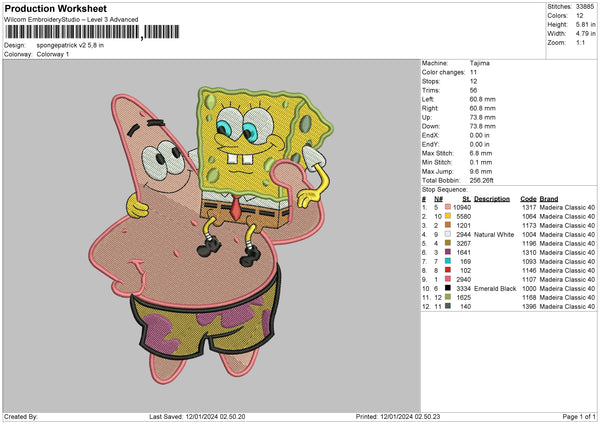This screenshot has width=600, height=424.
Task: Click the Trims value 56
Action: click(x=473, y=90)
